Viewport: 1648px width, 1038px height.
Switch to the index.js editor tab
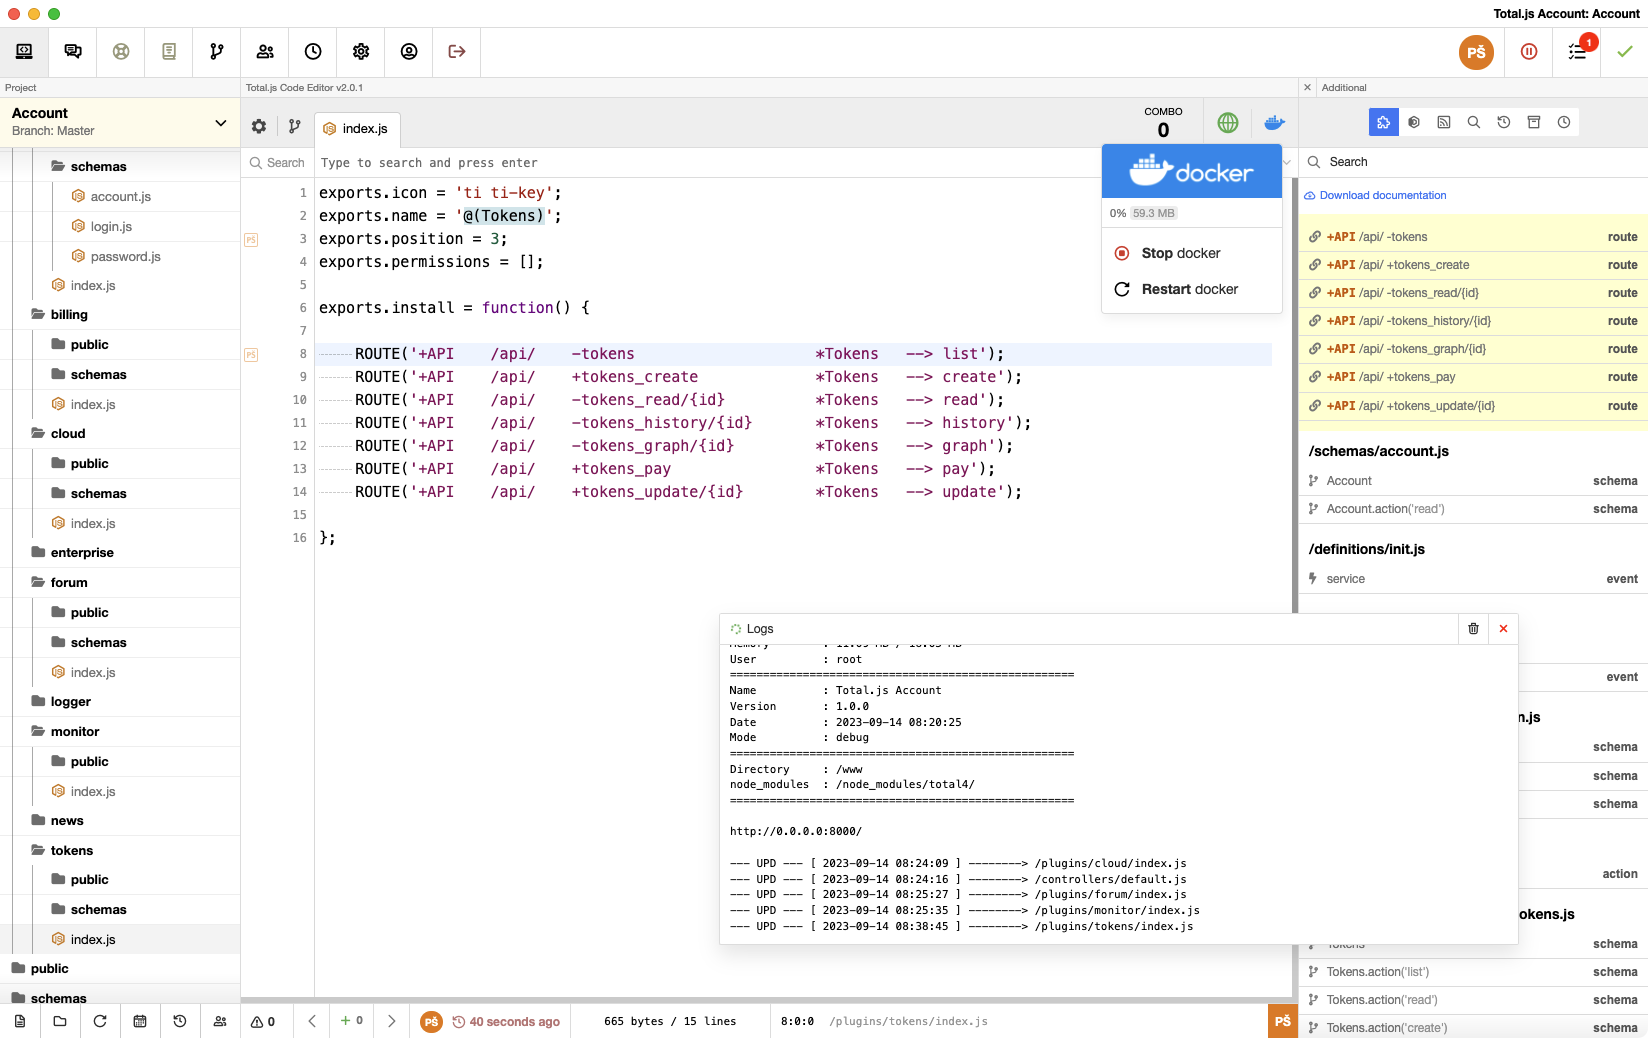tap(357, 129)
